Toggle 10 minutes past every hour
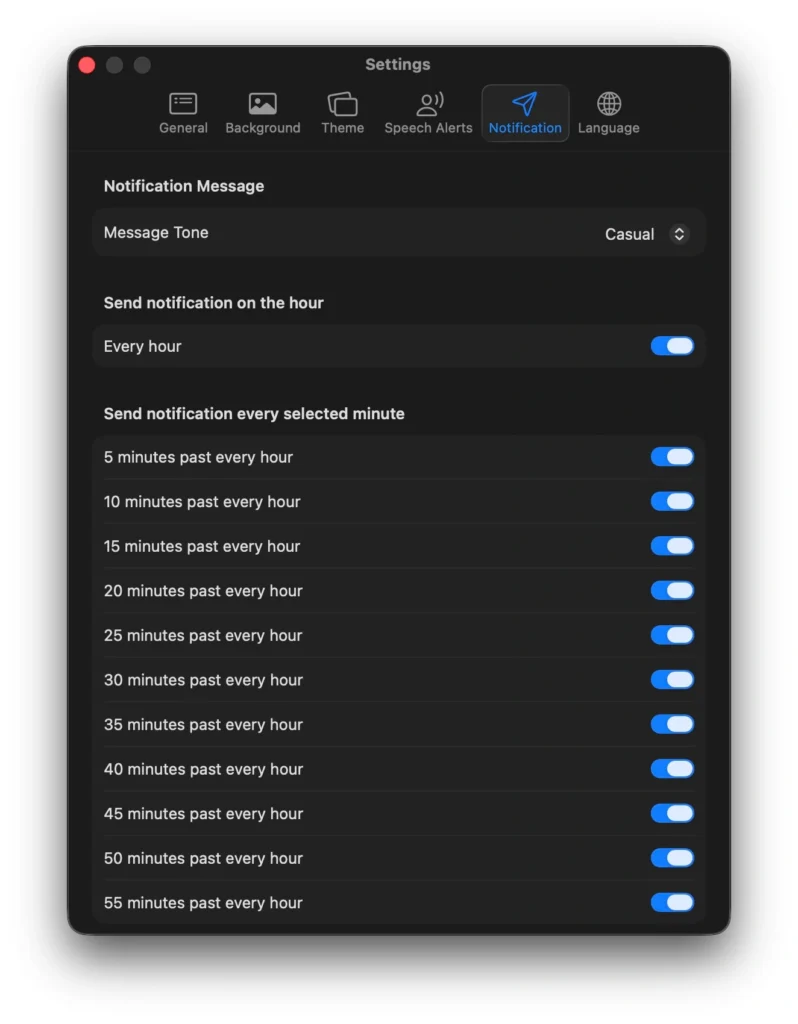This screenshot has width=798, height=1024. click(672, 502)
